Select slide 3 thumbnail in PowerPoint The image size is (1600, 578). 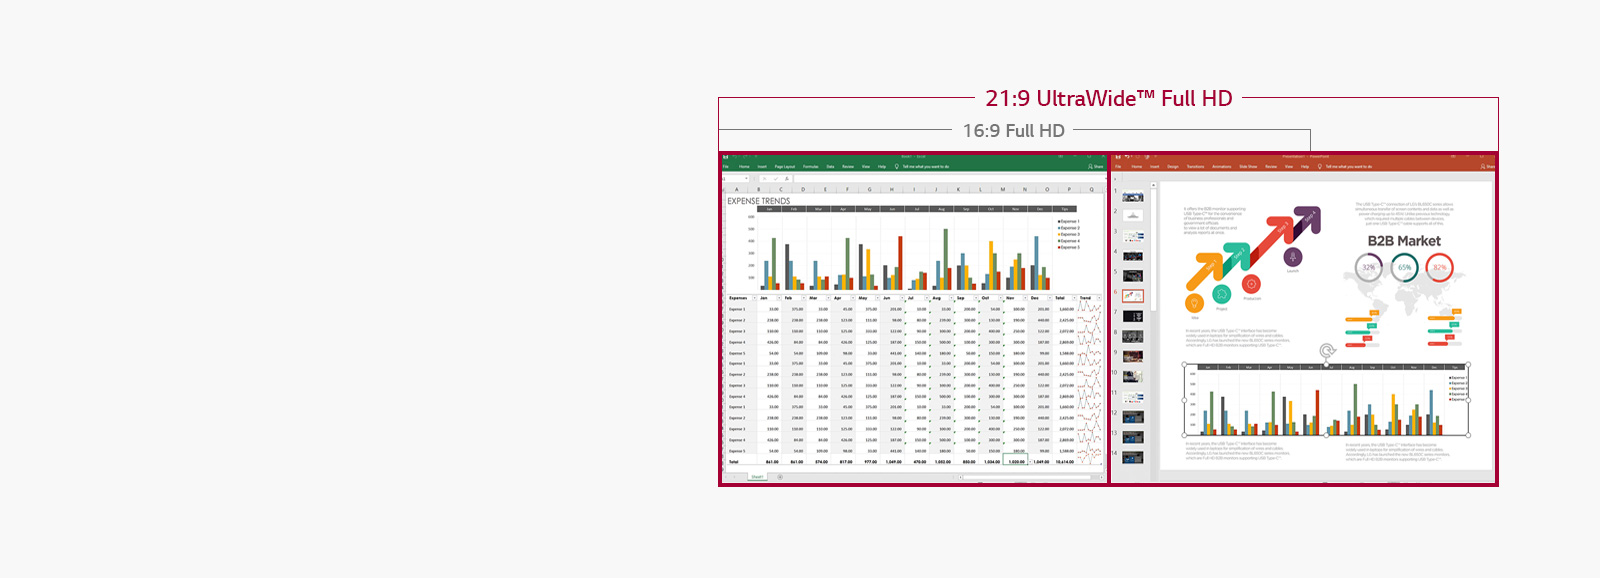point(1132,237)
